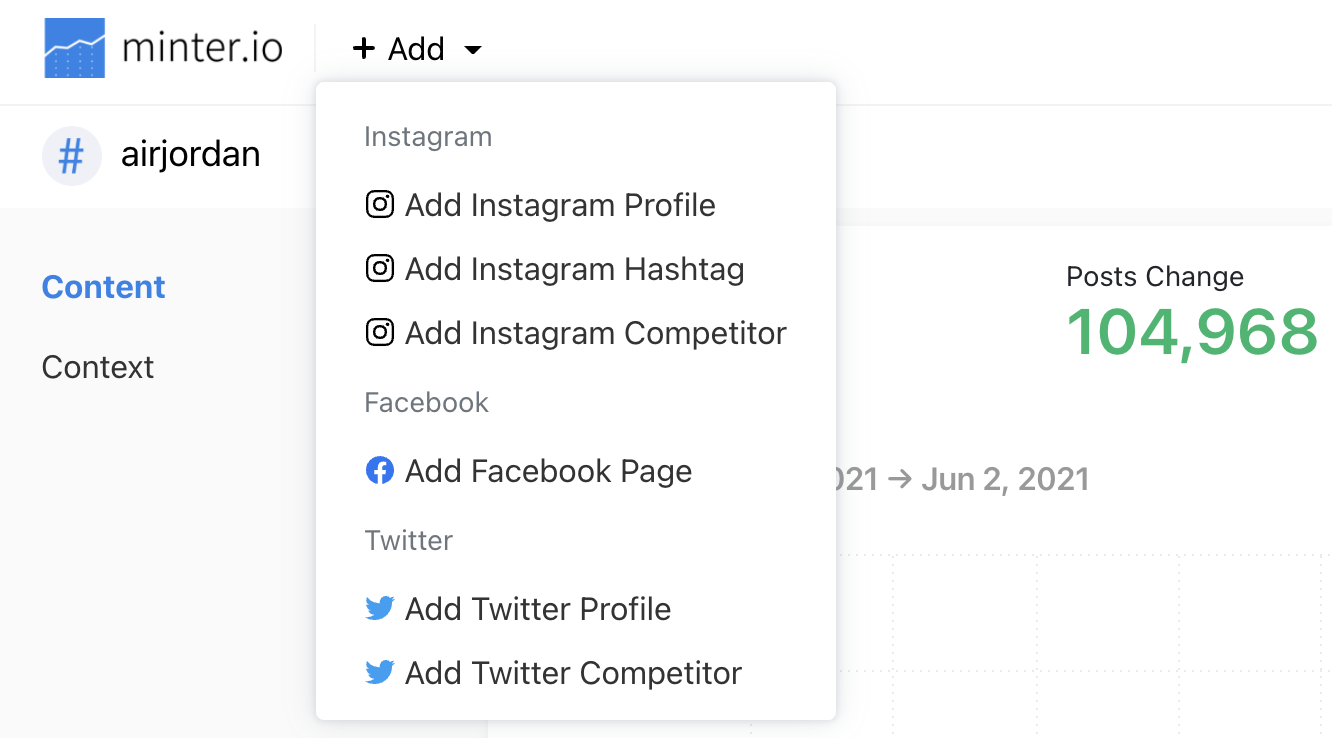
Task: Choose Add Twitter Profile from the dropdown
Action: click(537, 609)
